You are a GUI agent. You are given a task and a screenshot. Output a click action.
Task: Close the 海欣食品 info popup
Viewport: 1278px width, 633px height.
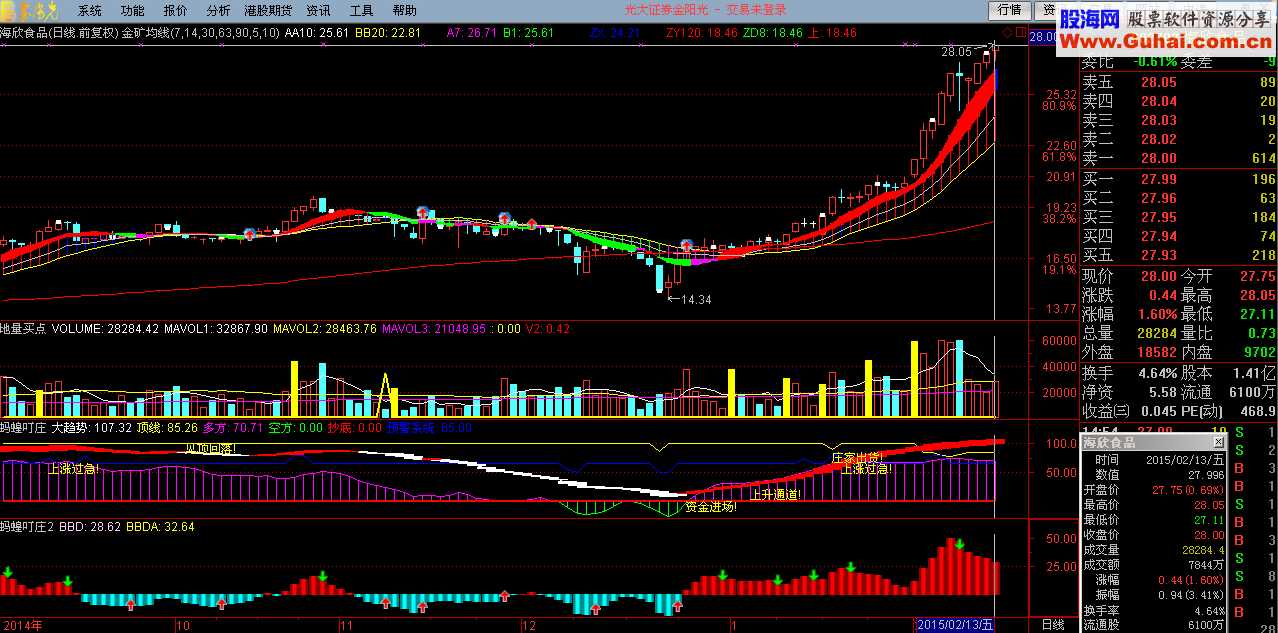pos(1218,442)
